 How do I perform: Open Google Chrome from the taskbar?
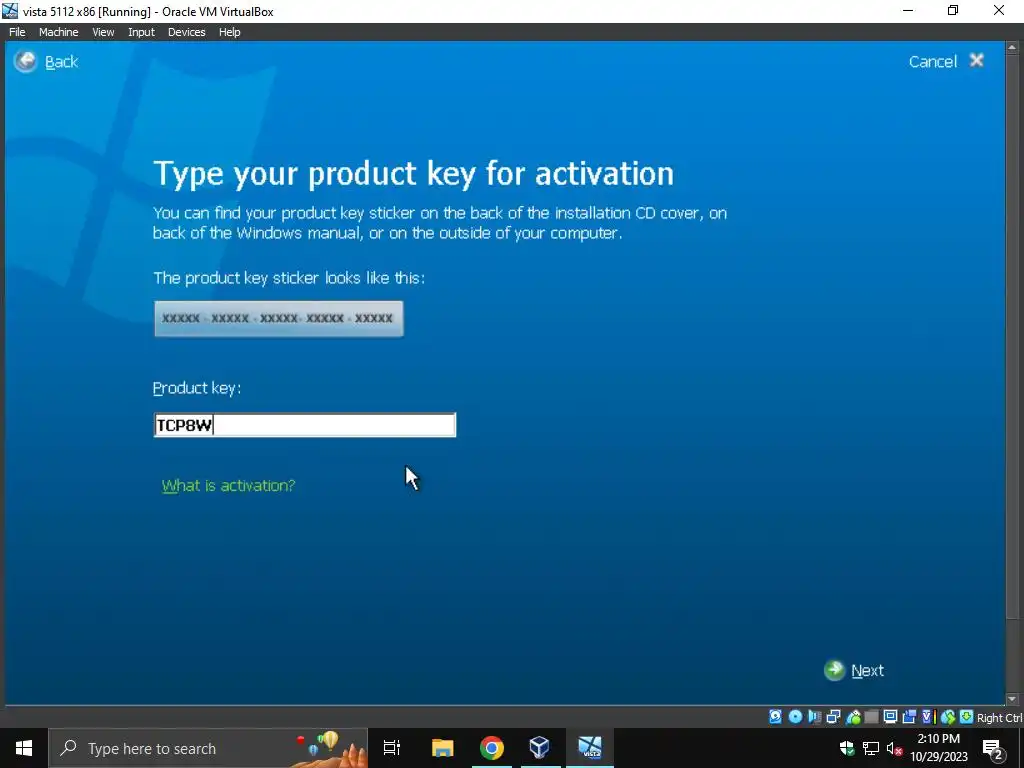(x=492, y=748)
